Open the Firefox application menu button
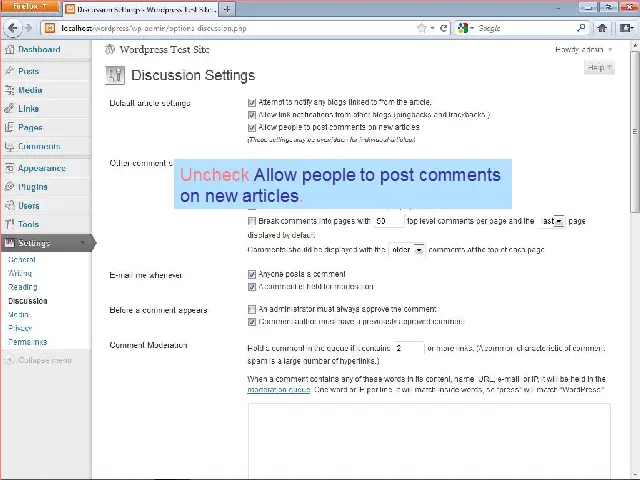The image size is (640, 480). click(29, 7)
